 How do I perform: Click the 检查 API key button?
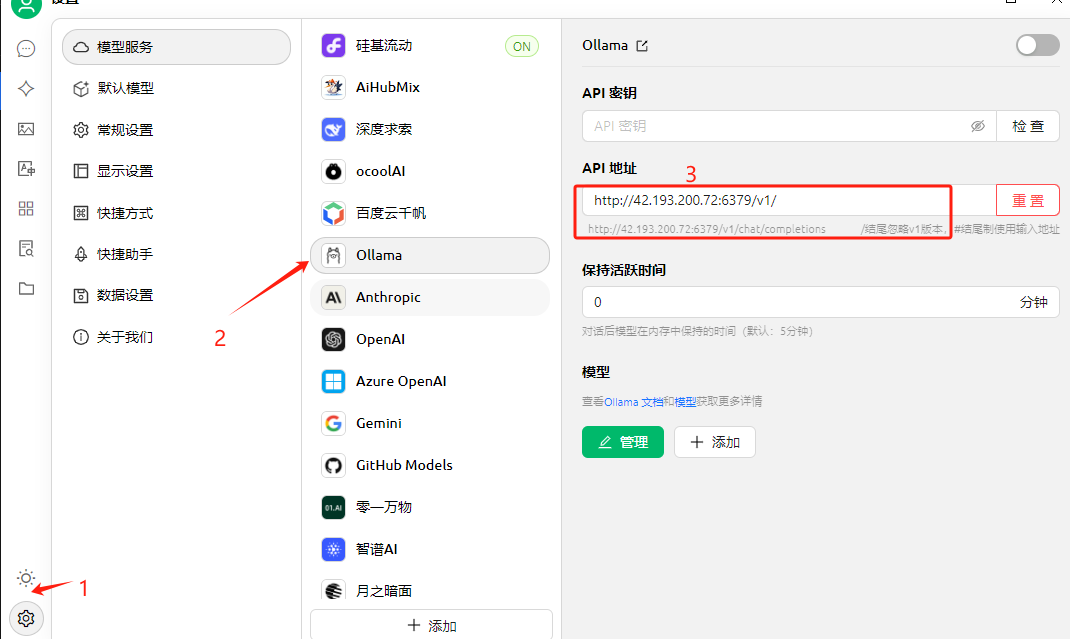(1028, 126)
